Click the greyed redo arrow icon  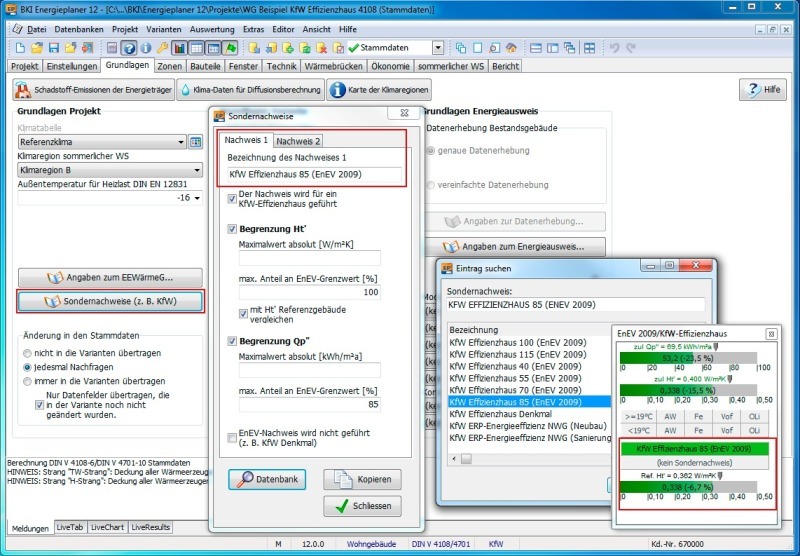(x=631, y=48)
